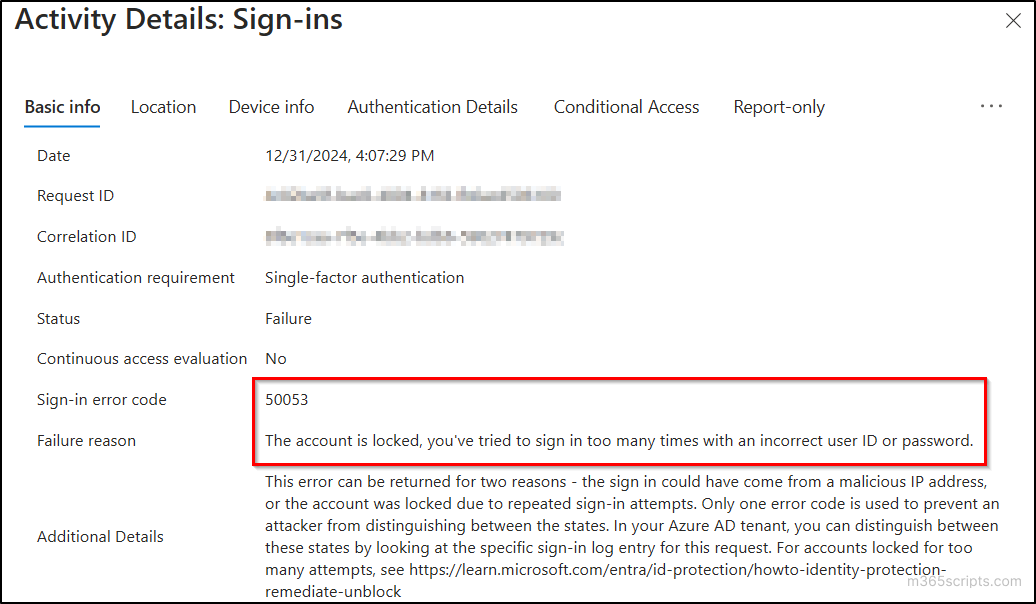Open the Report-only tab
Viewport: 1036px width, 604px height.
779,107
